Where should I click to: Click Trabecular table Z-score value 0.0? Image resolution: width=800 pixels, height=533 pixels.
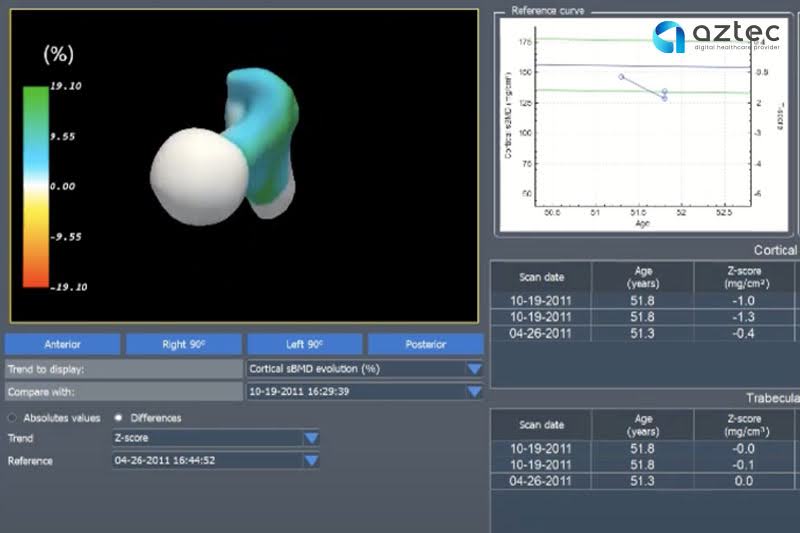point(743,481)
